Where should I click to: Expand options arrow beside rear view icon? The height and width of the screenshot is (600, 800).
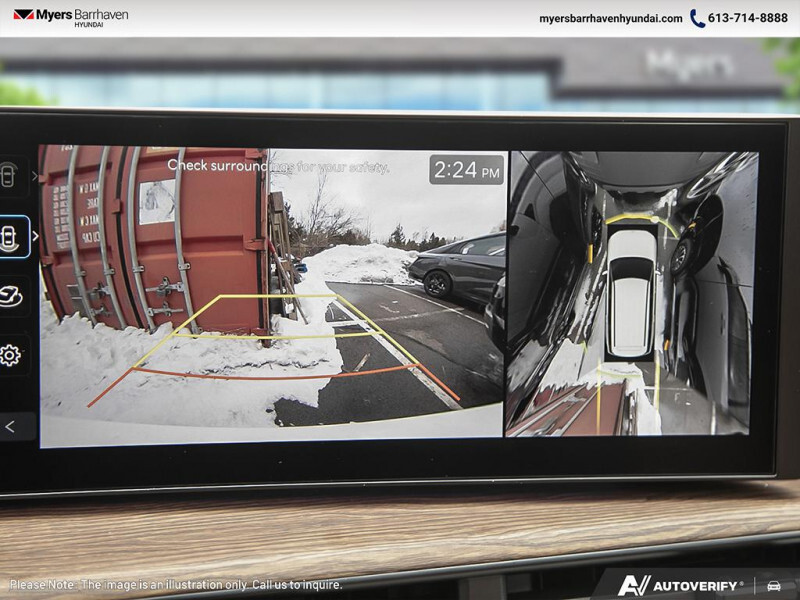point(35,237)
